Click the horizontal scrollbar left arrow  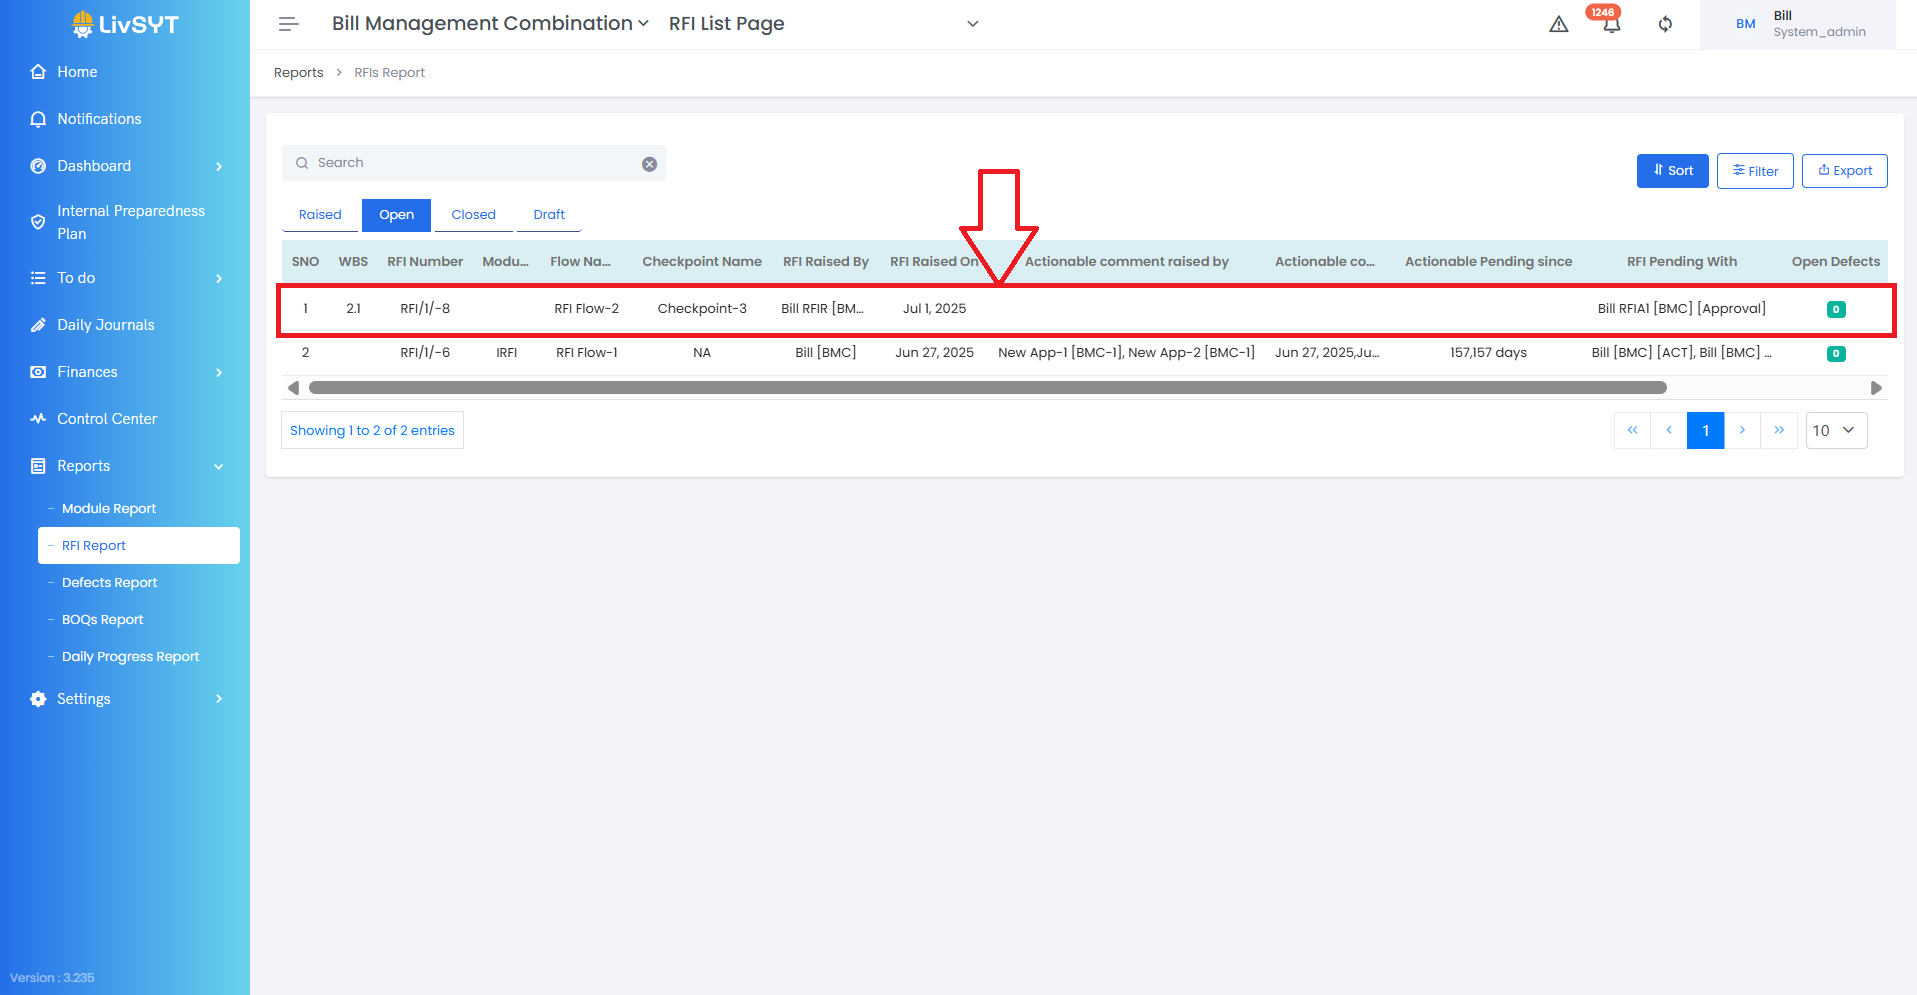pyautogui.click(x=293, y=388)
